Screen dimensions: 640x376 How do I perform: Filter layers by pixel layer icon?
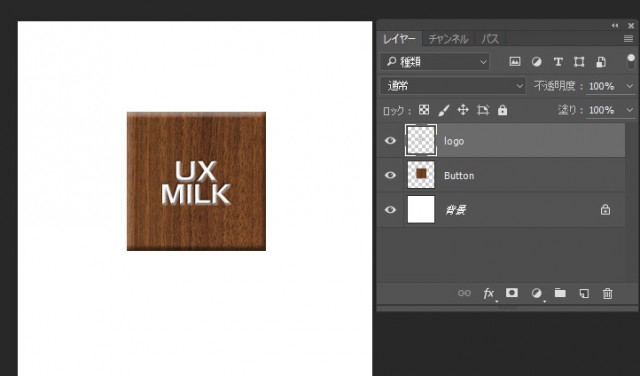pos(515,62)
